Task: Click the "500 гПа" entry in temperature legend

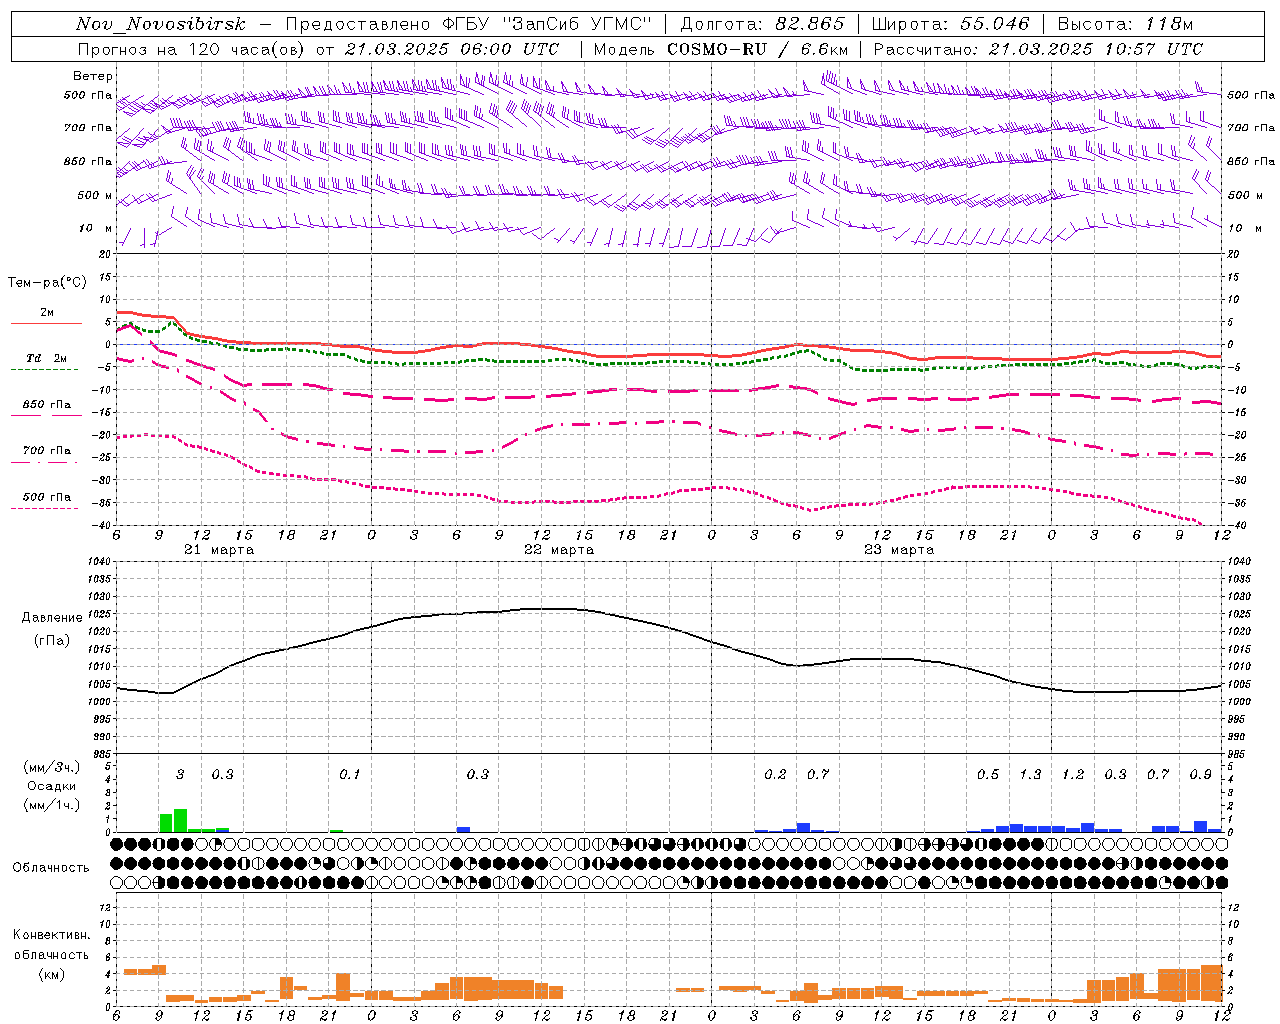Action: click(46, 497)
